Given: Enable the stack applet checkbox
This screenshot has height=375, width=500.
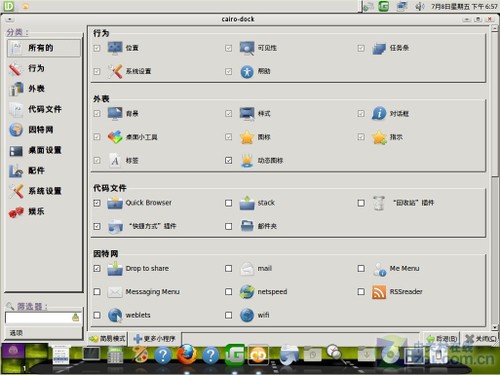Looking at the screenshot, I should point(228,203).
